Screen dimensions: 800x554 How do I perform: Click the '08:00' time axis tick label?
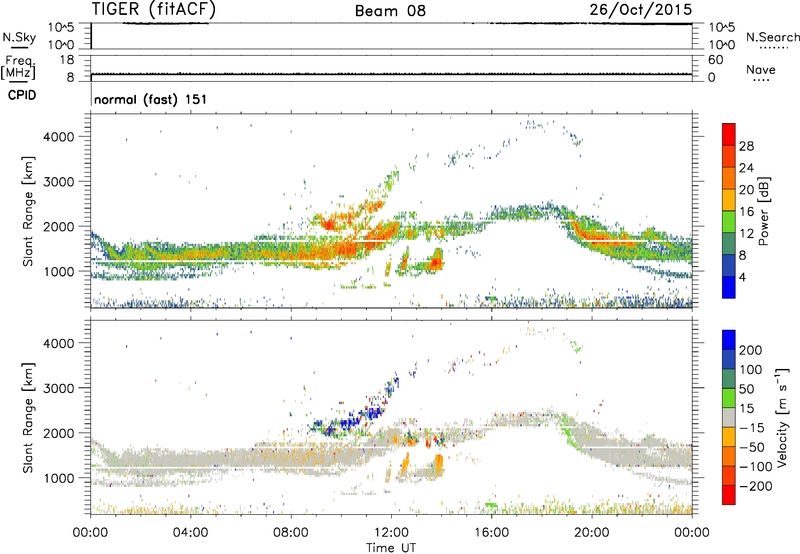tap(291, 533)
